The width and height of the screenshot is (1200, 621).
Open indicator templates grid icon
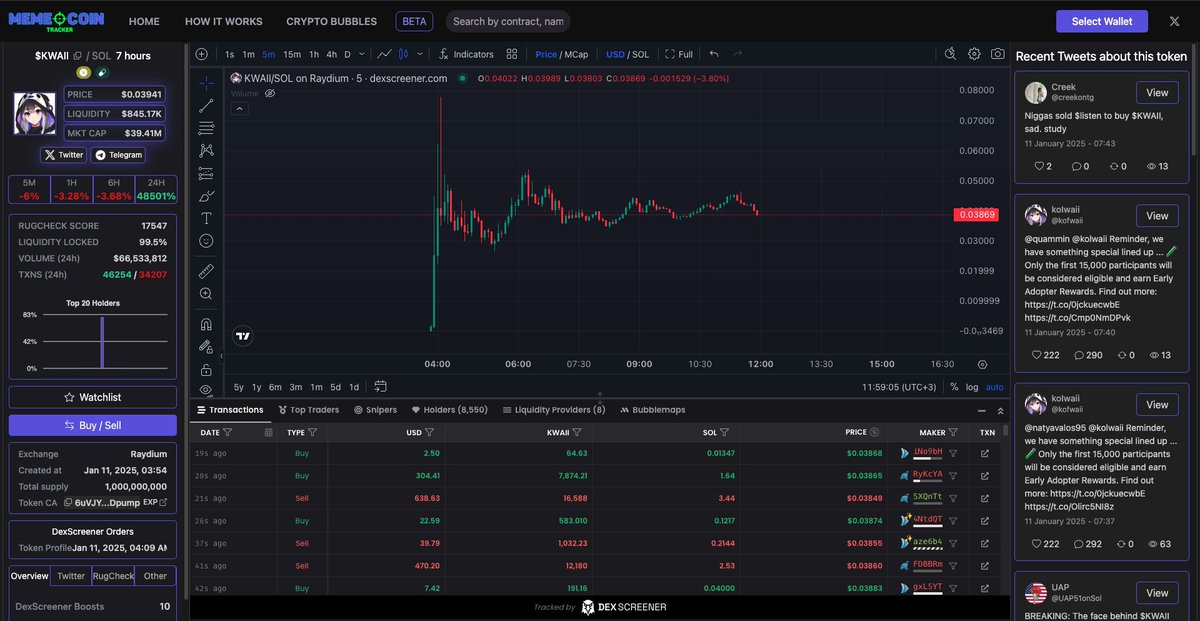(512, 54)
